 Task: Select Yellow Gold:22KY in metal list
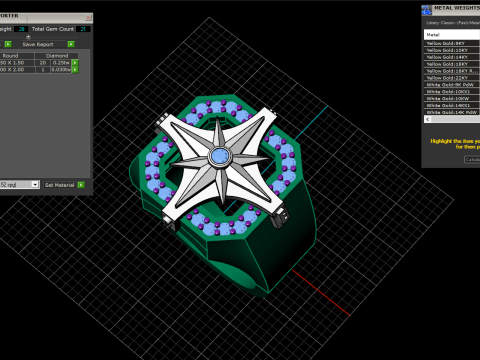pyautogui.click(x=452, y=78)
